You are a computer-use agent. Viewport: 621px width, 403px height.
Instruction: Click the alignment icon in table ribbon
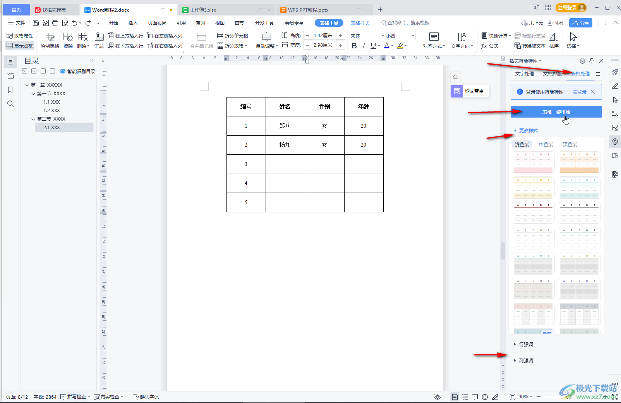[x=434, y=37]
